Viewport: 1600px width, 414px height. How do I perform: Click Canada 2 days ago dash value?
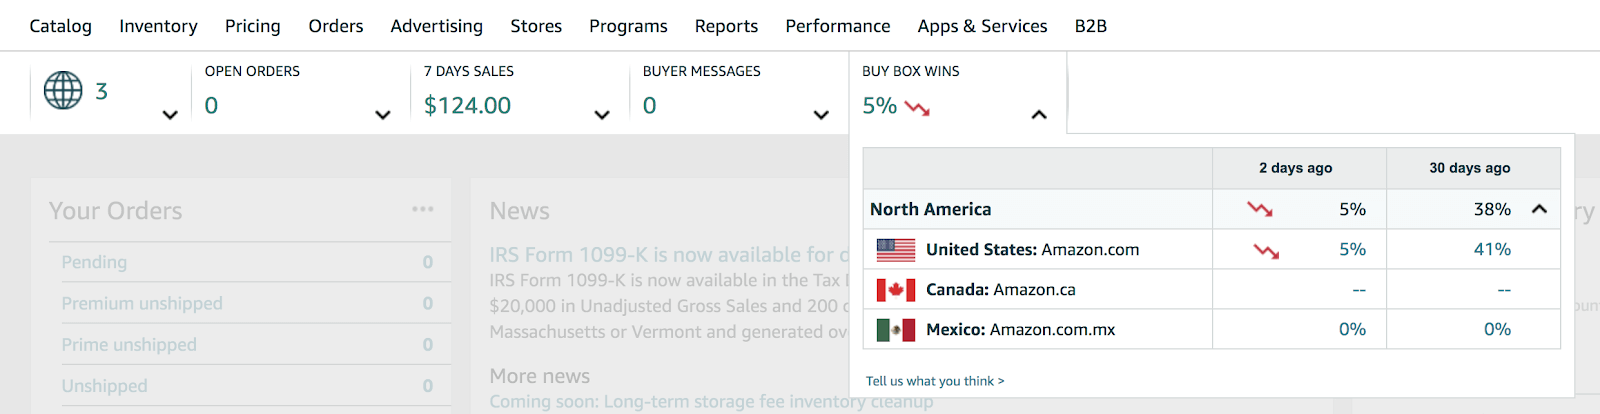[x=1359, y=290]
